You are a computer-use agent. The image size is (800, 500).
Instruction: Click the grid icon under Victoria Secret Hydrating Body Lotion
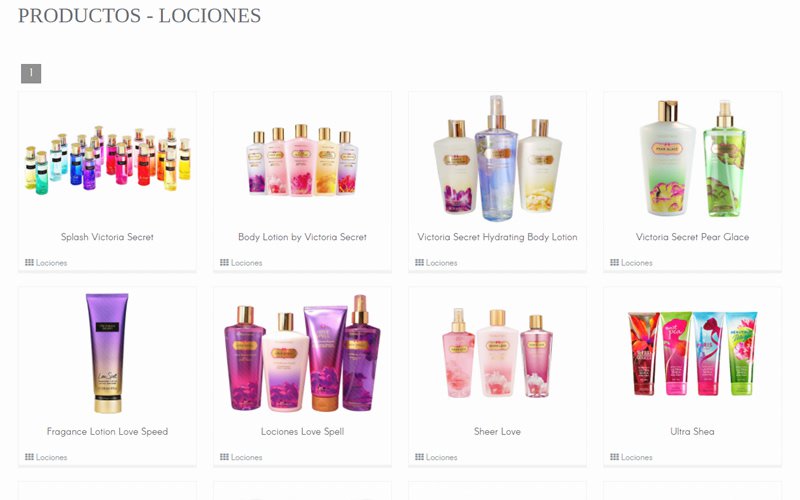click(419, 262)
